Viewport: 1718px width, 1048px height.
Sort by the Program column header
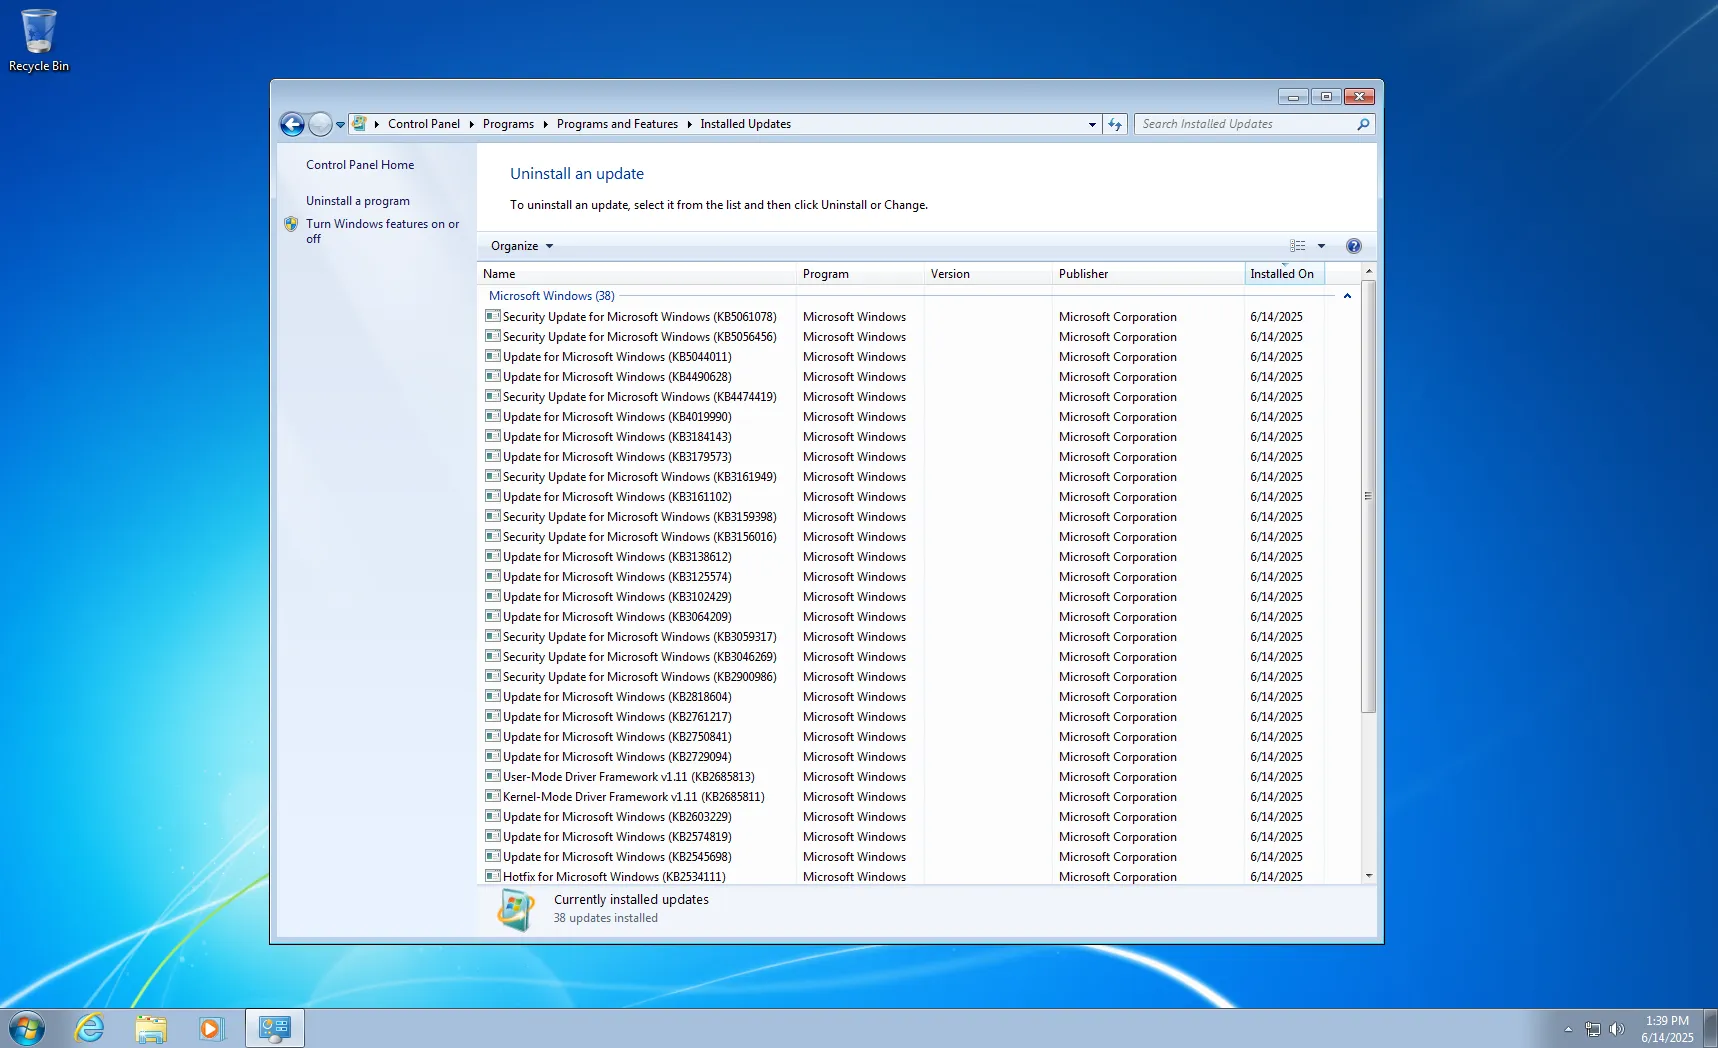click(x=861, y=274)
